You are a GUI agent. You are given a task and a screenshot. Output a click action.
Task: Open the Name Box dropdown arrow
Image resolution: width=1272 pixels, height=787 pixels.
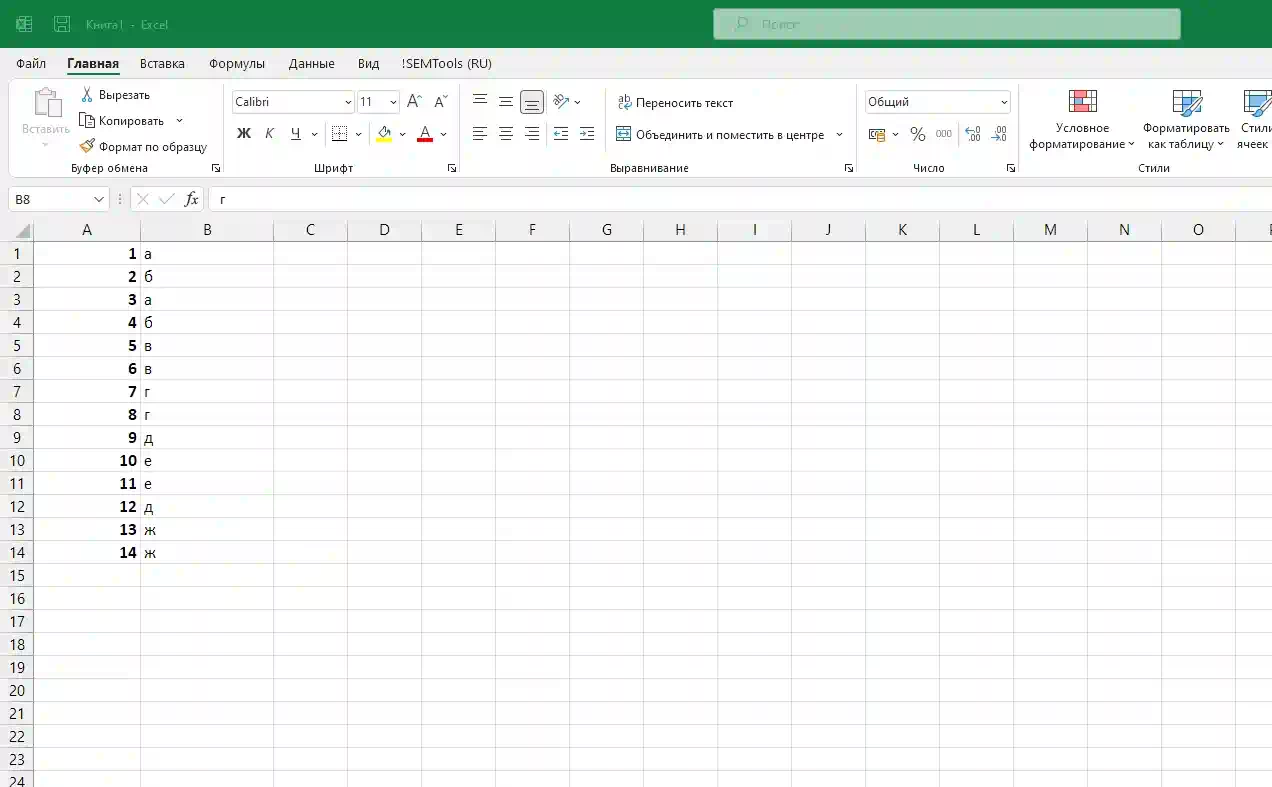[x=98, y=199]
